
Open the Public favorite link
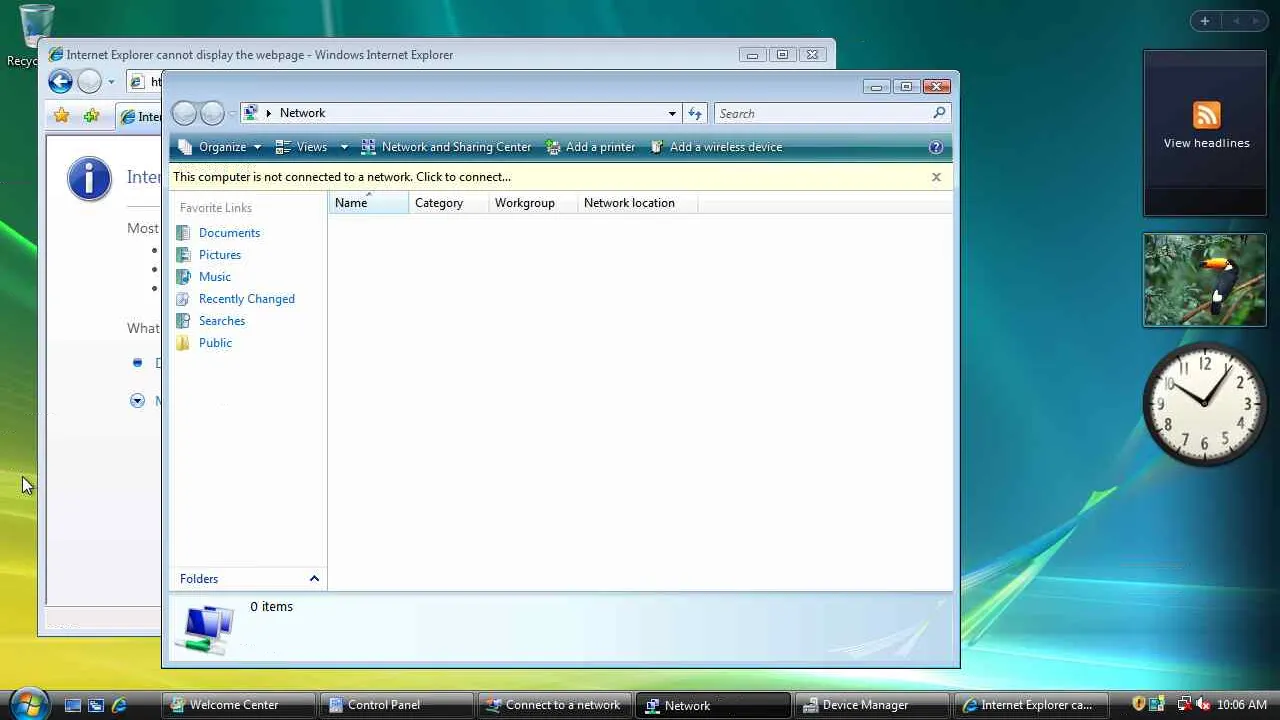point(215,343)
